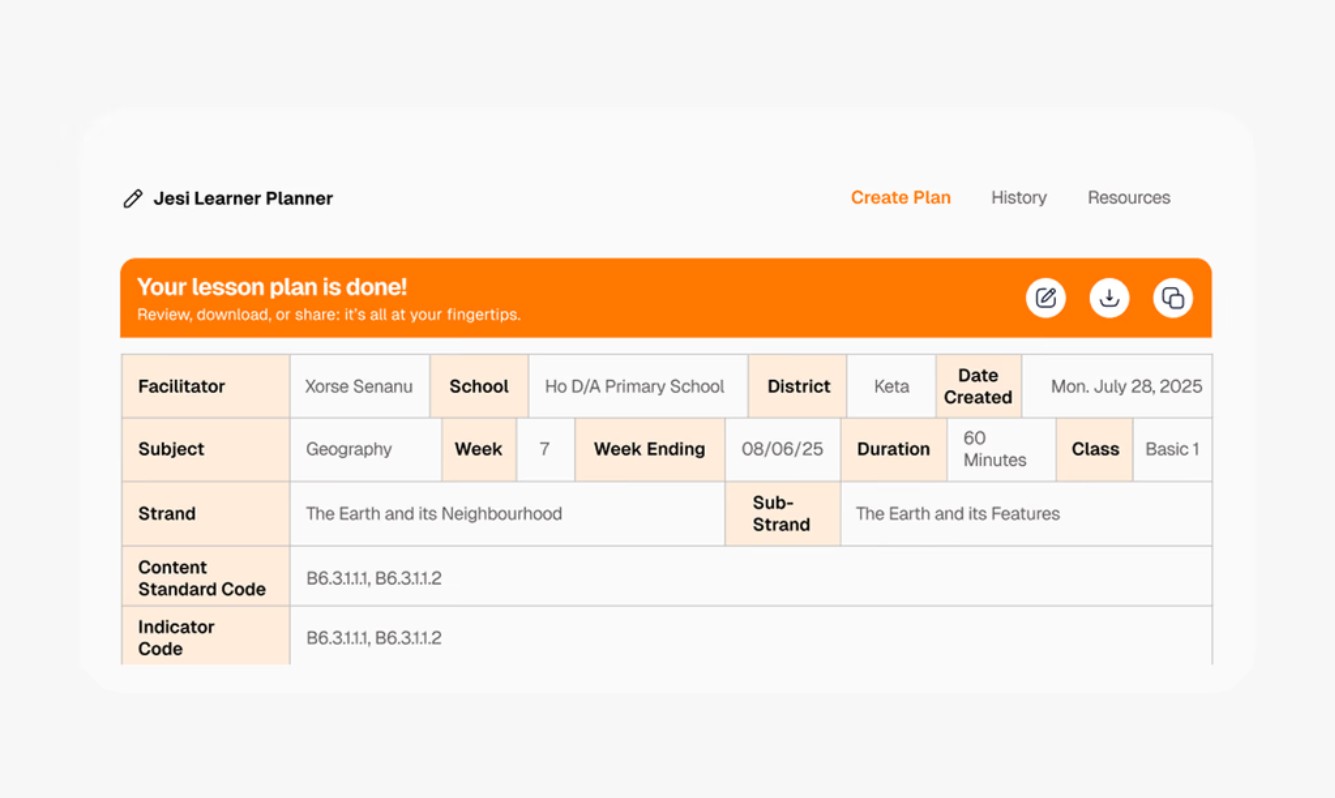This screenshot has width=1335, height=798.
Task: Click the pencil logo beside Jesi Learner Planner
Action: pyautogui.click(x=131, y=198)
